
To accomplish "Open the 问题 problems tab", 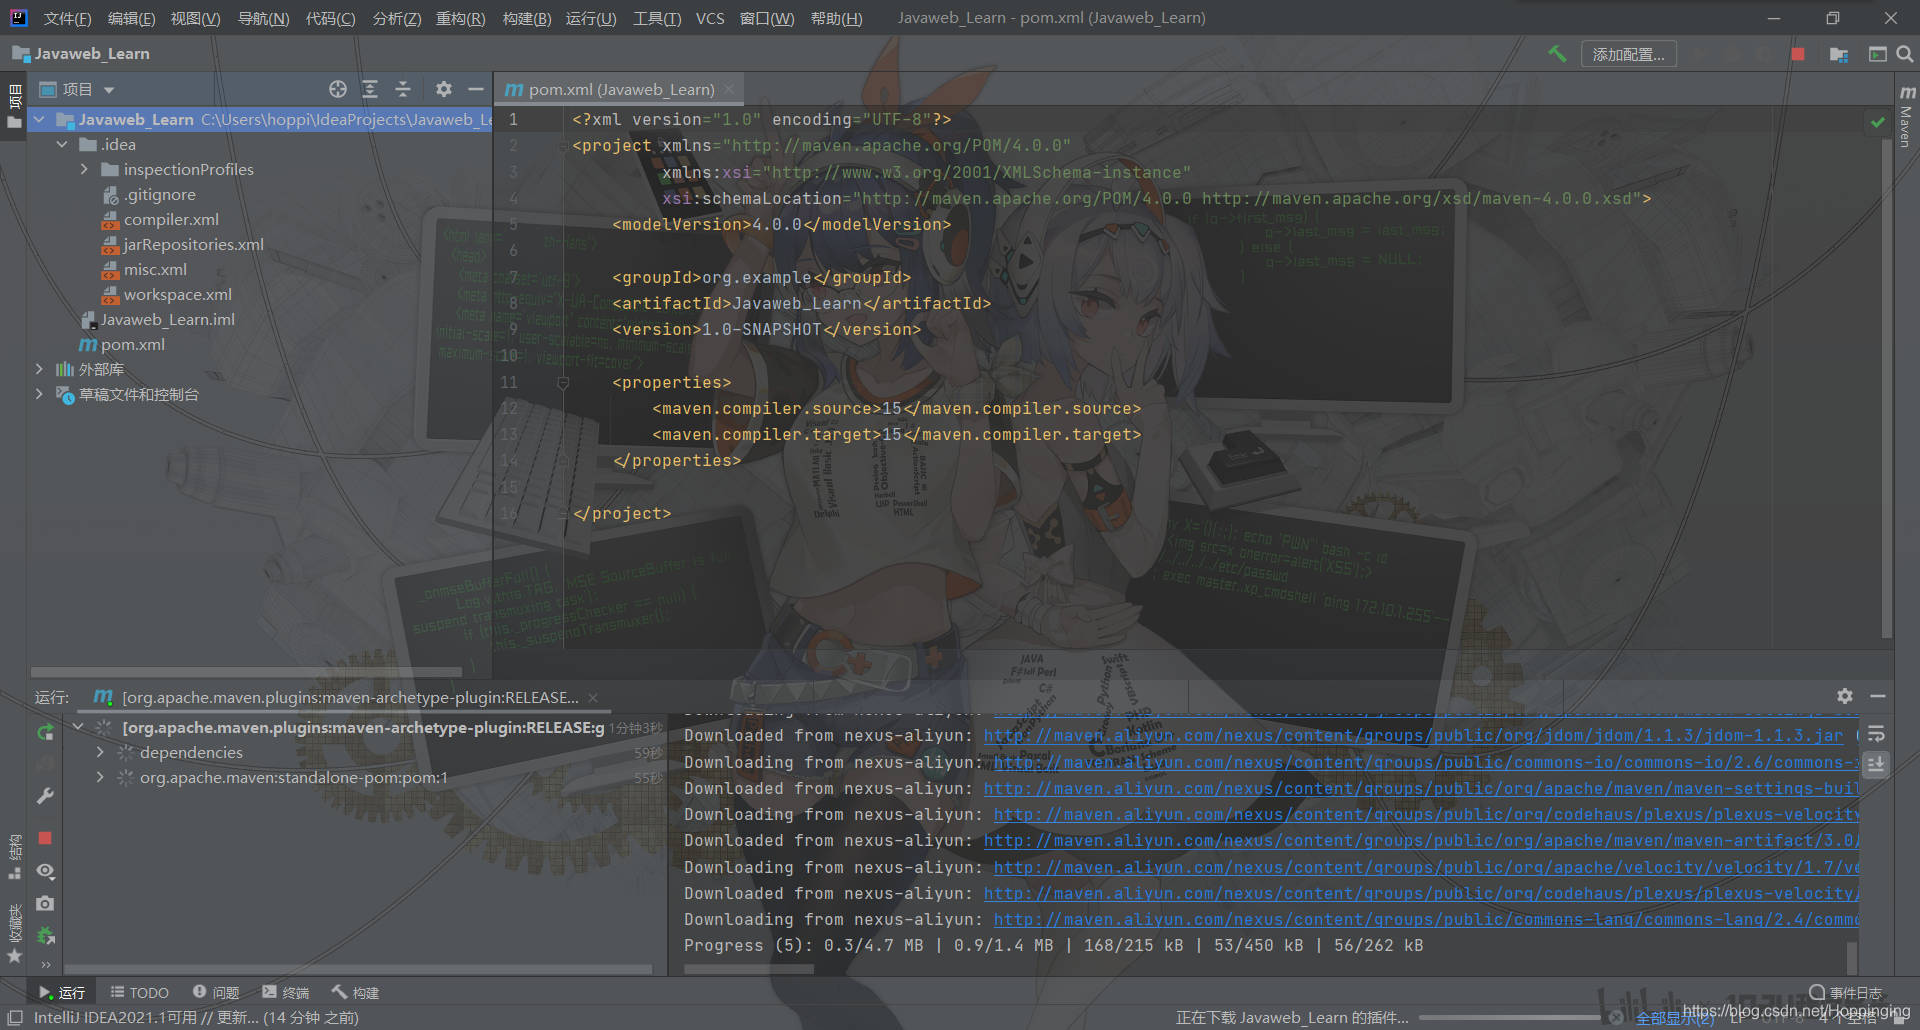I will (x=216, y=992).
